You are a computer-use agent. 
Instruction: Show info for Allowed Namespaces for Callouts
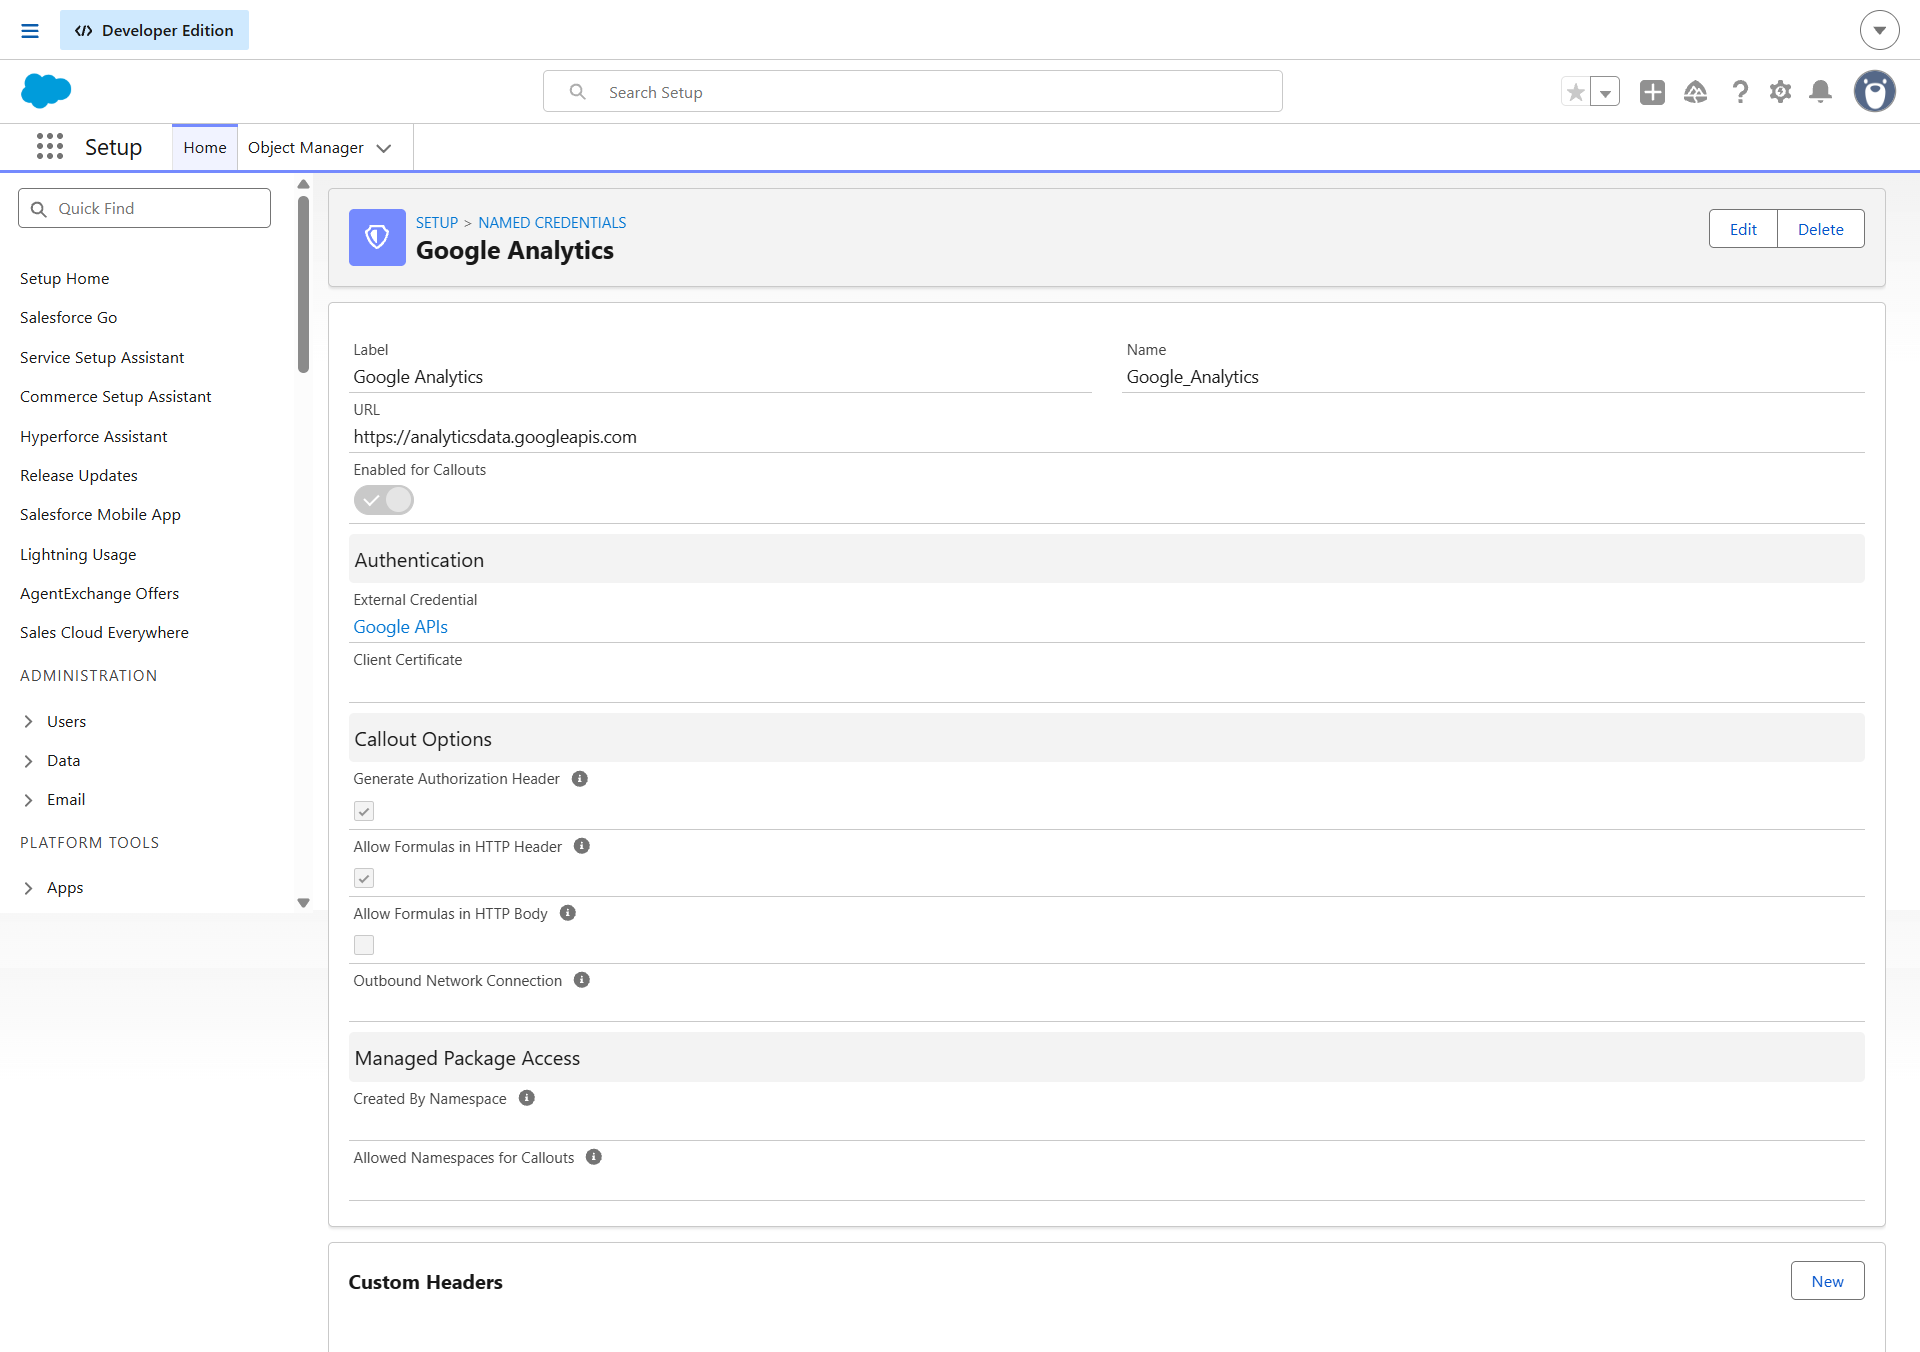(594, 1157)
